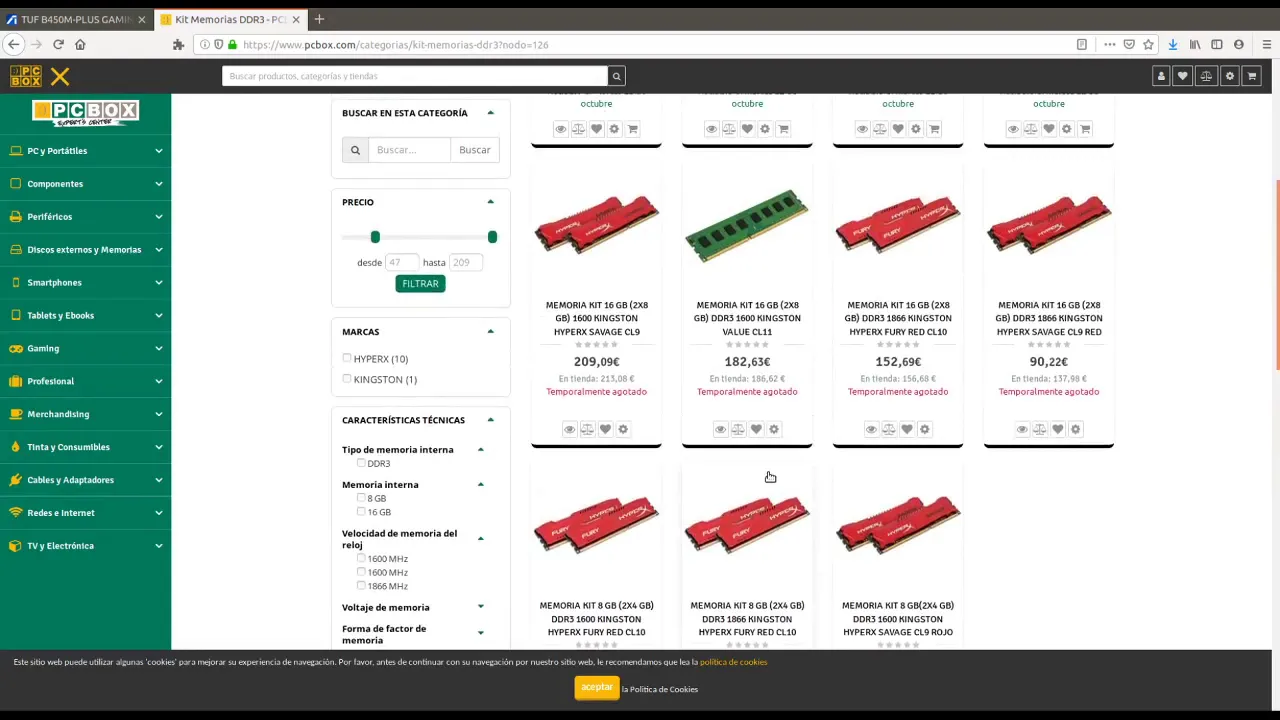The height and width of the screenshot is (720, 1280).
Task: Collapse Tipo de memoria interna section
Action: [x=481, y=450]
